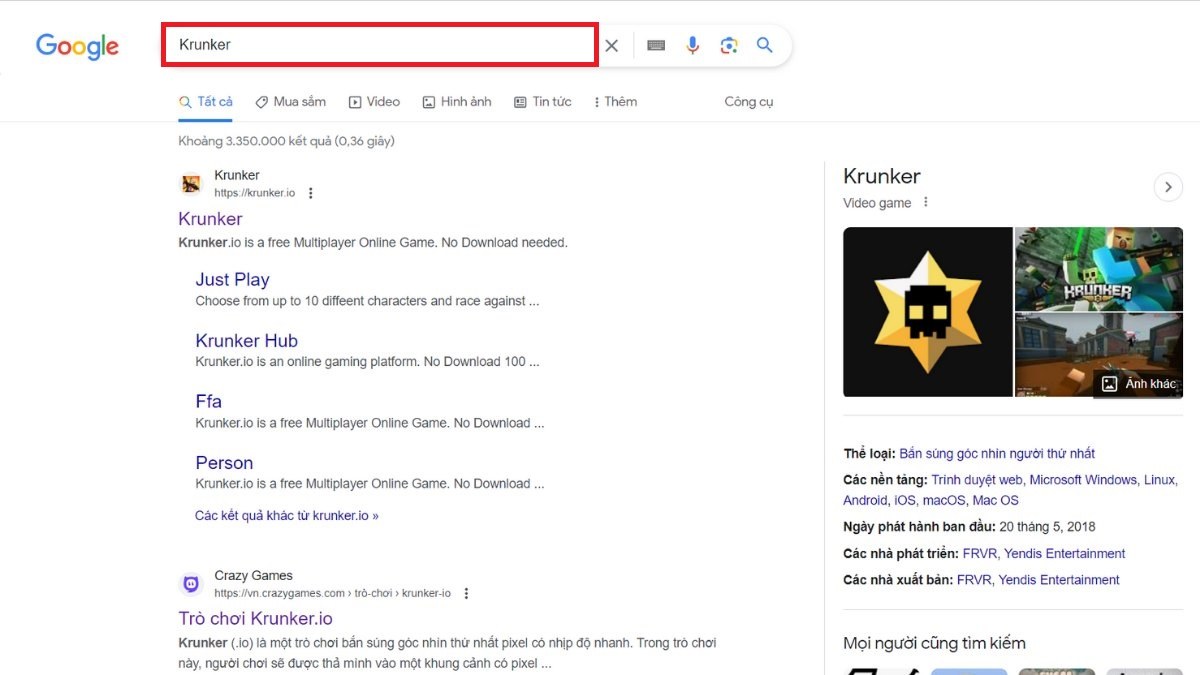Click Các kết quả khác từ krunker.io

[287, 516]
